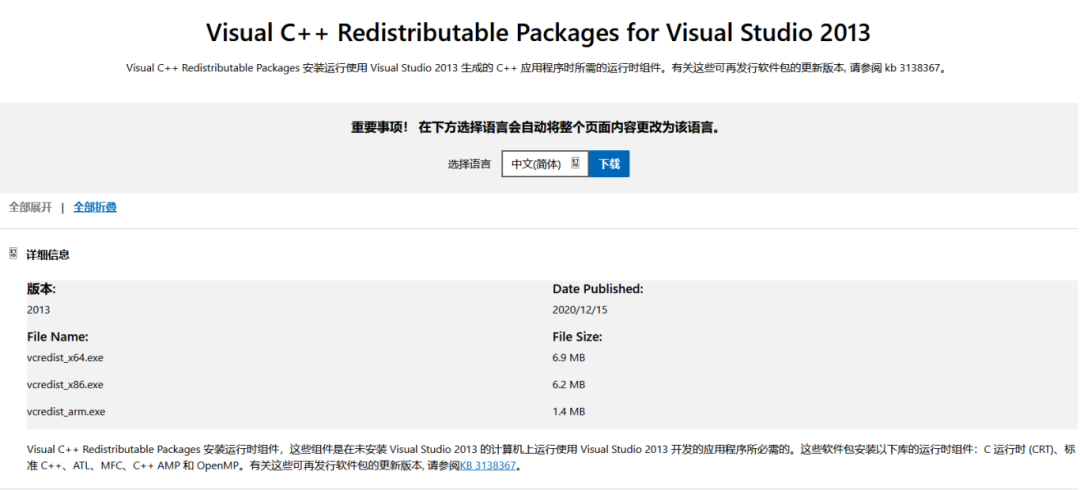Click the 2020/12/15 published date
The image size is (1080, 490).
coord(580,309)
